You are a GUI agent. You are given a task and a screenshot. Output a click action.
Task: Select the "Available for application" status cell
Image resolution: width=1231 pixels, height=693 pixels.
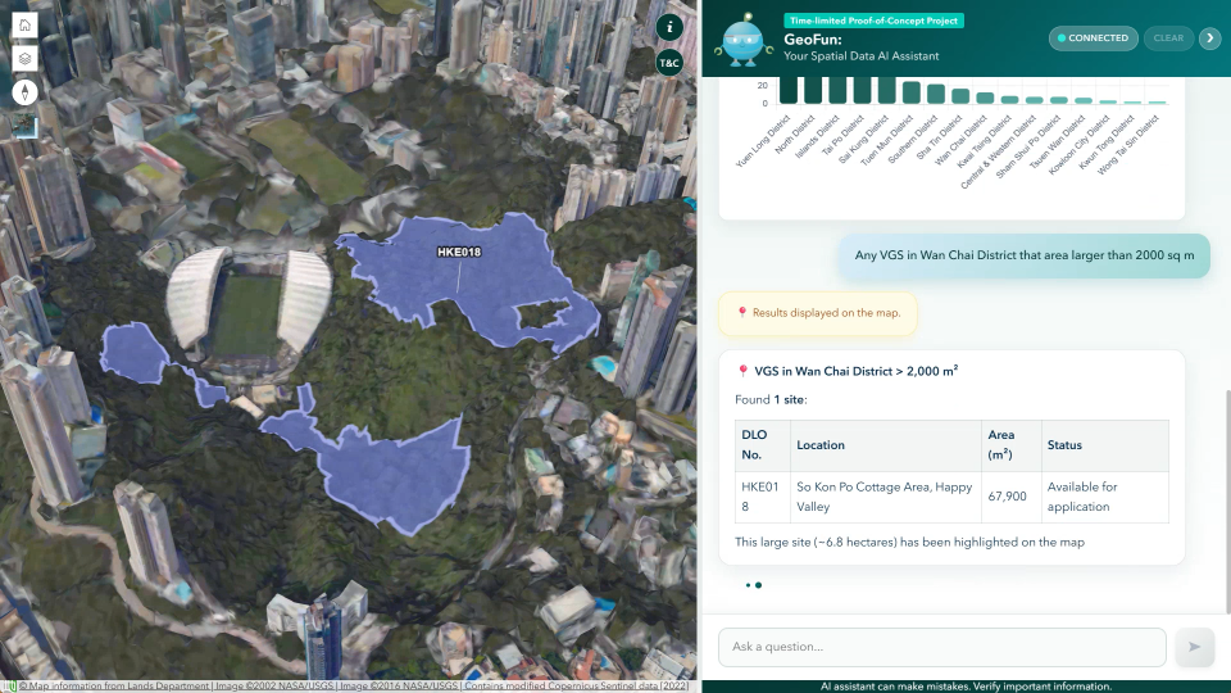[x=1105, y=497]
